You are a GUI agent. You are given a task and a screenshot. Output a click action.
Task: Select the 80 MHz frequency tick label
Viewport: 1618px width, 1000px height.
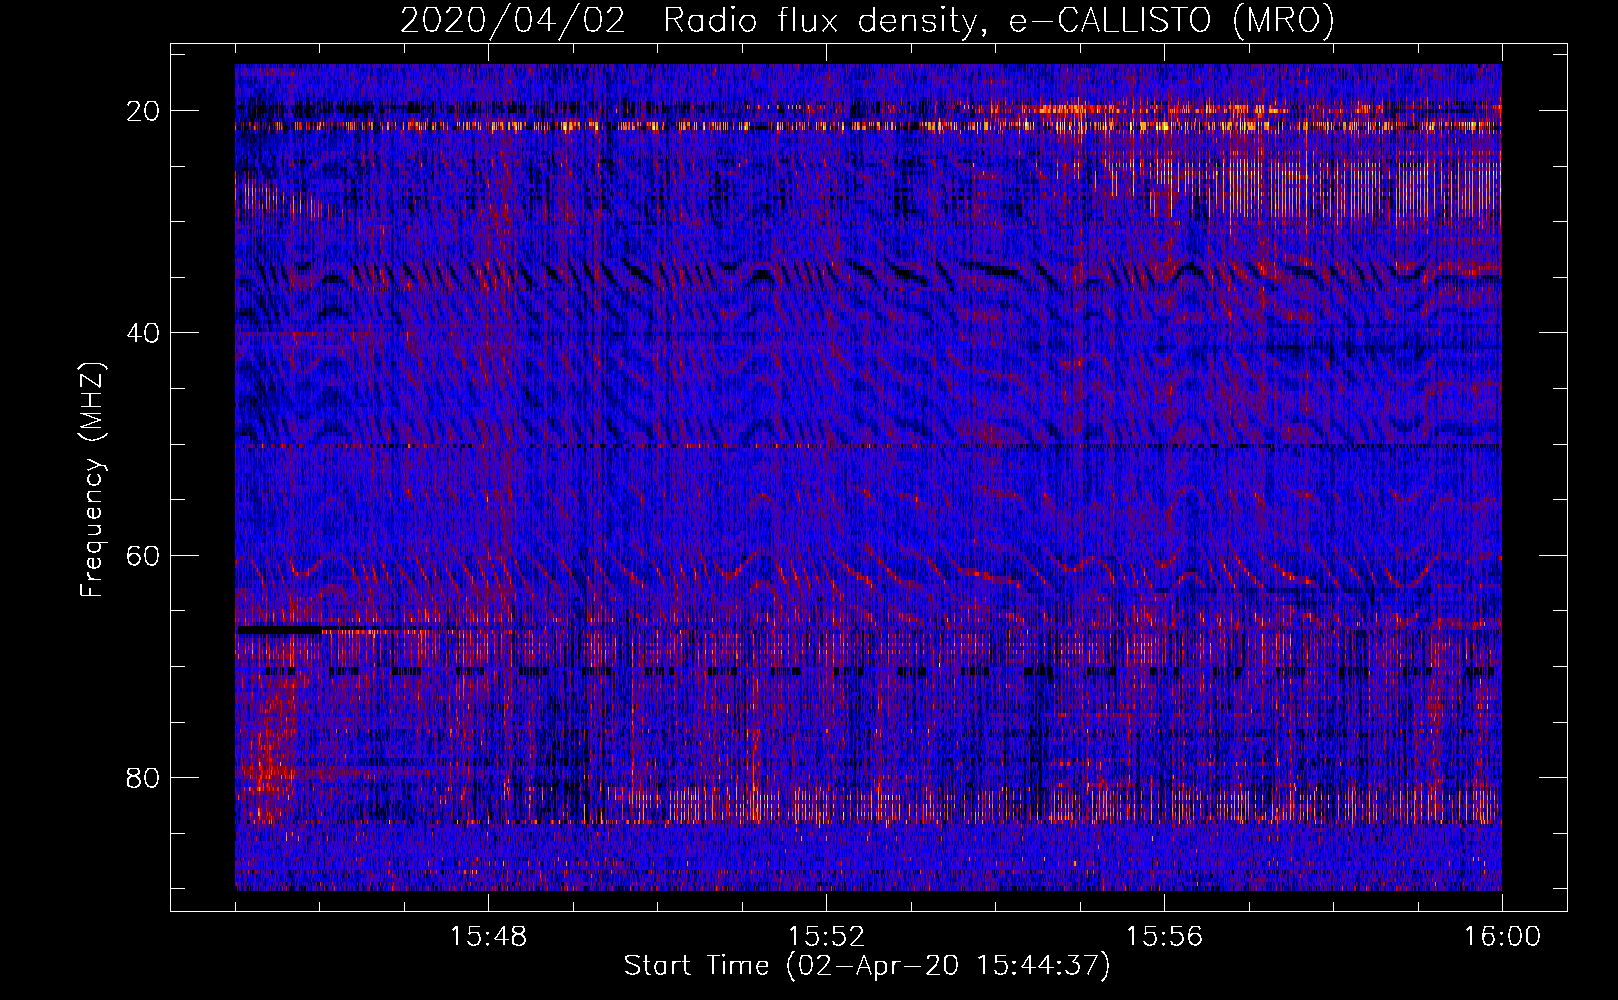(144, 777)
